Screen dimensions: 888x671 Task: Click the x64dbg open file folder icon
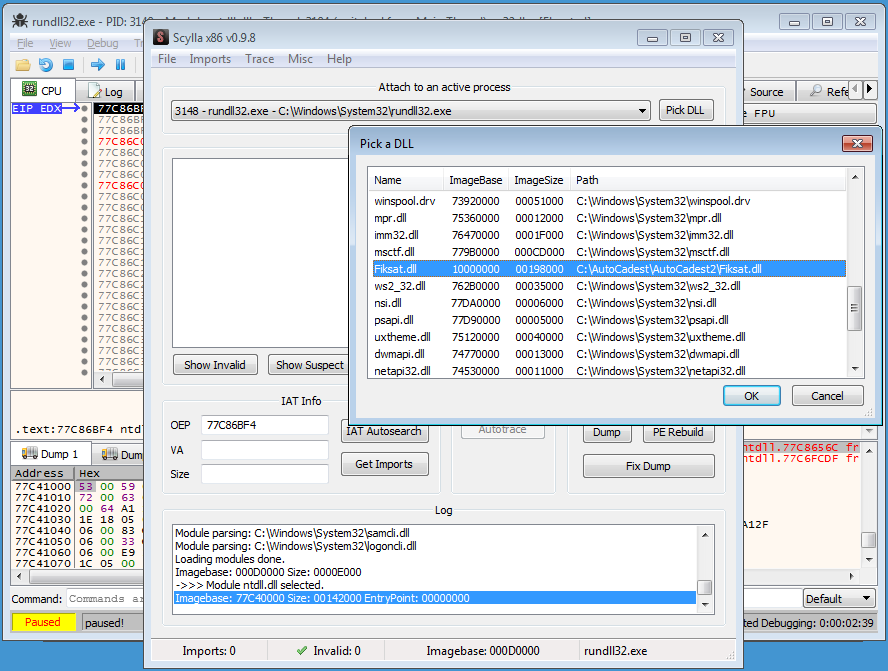click(23, 65)
